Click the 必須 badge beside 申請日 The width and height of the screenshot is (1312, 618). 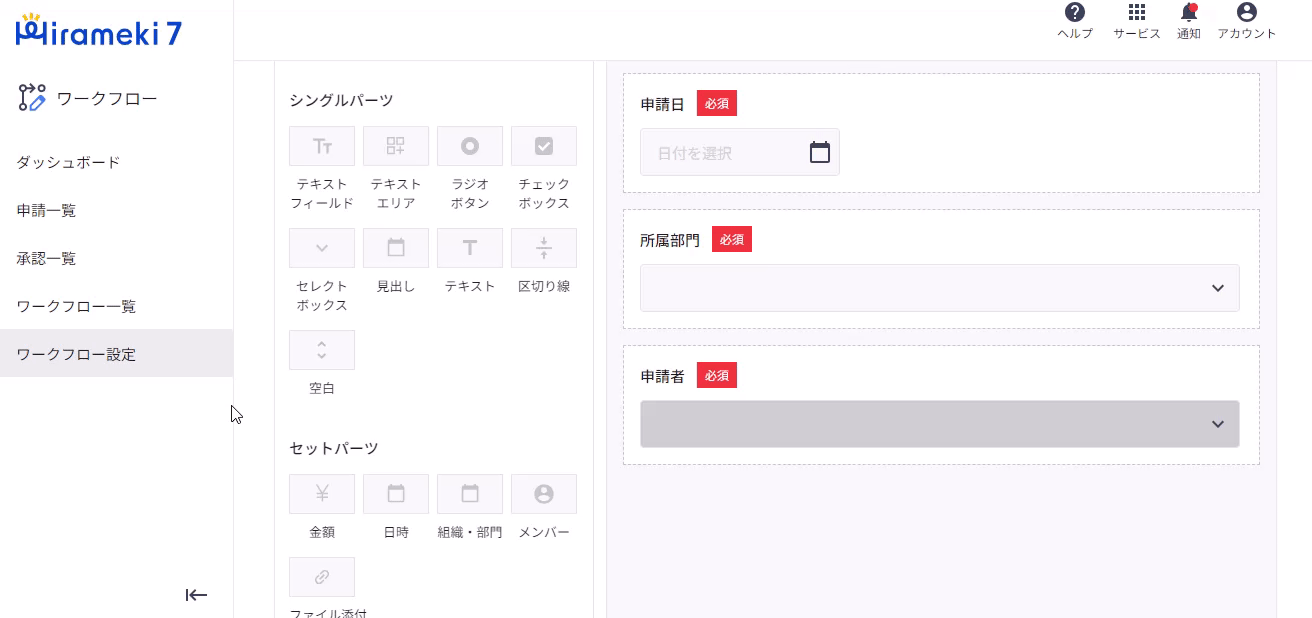[717, 103]
